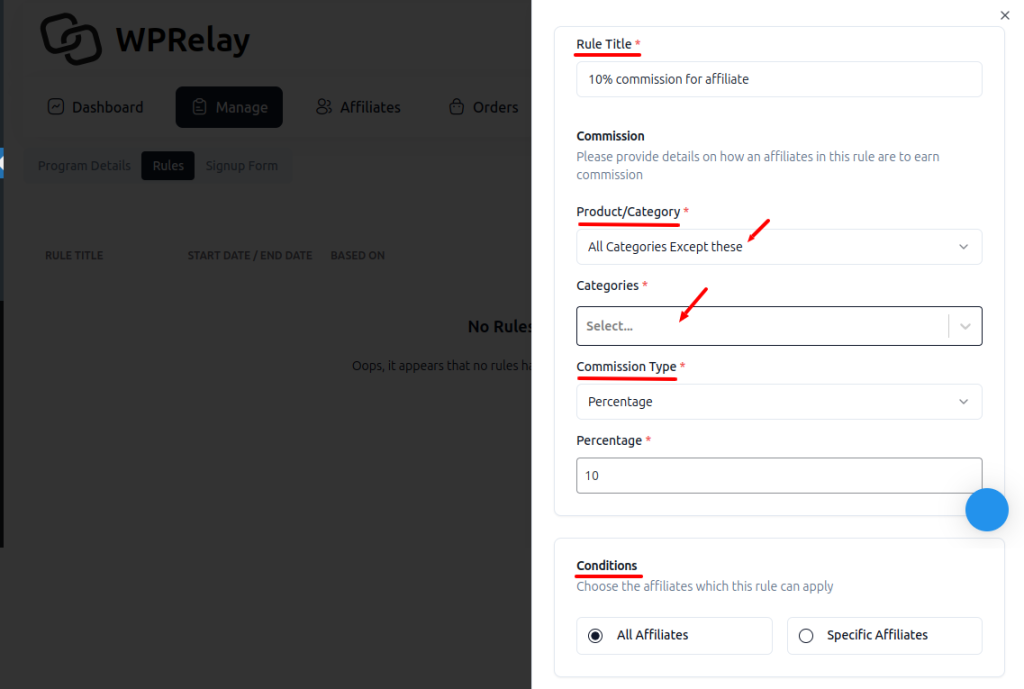Click the Affiliates people icon
The width and height of the screenshot is (1024, 689).
click(322, 106)
